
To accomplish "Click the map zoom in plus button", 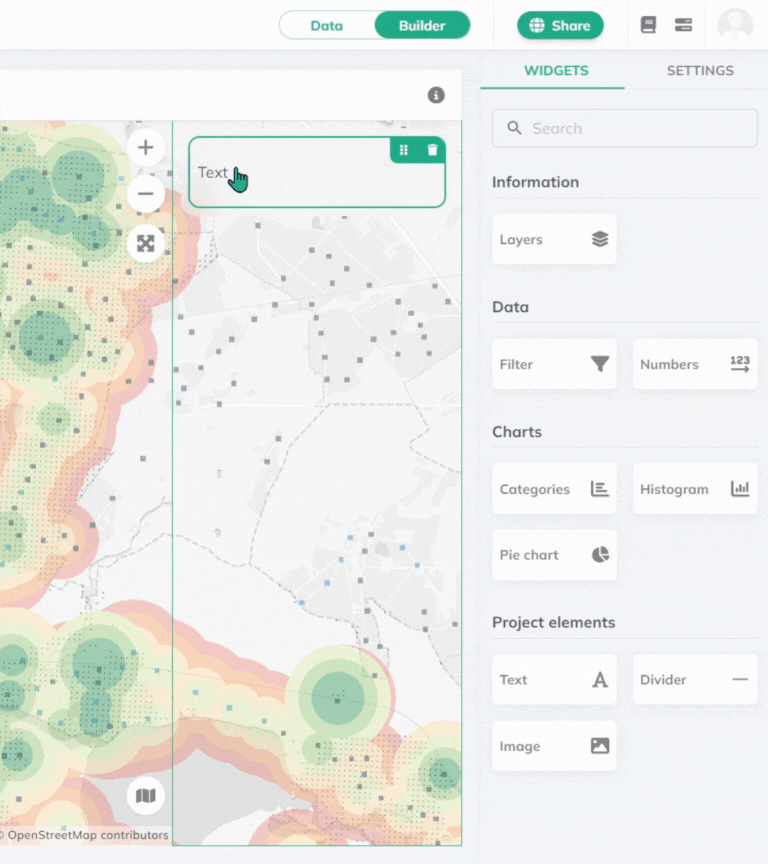I will (146, 148).
